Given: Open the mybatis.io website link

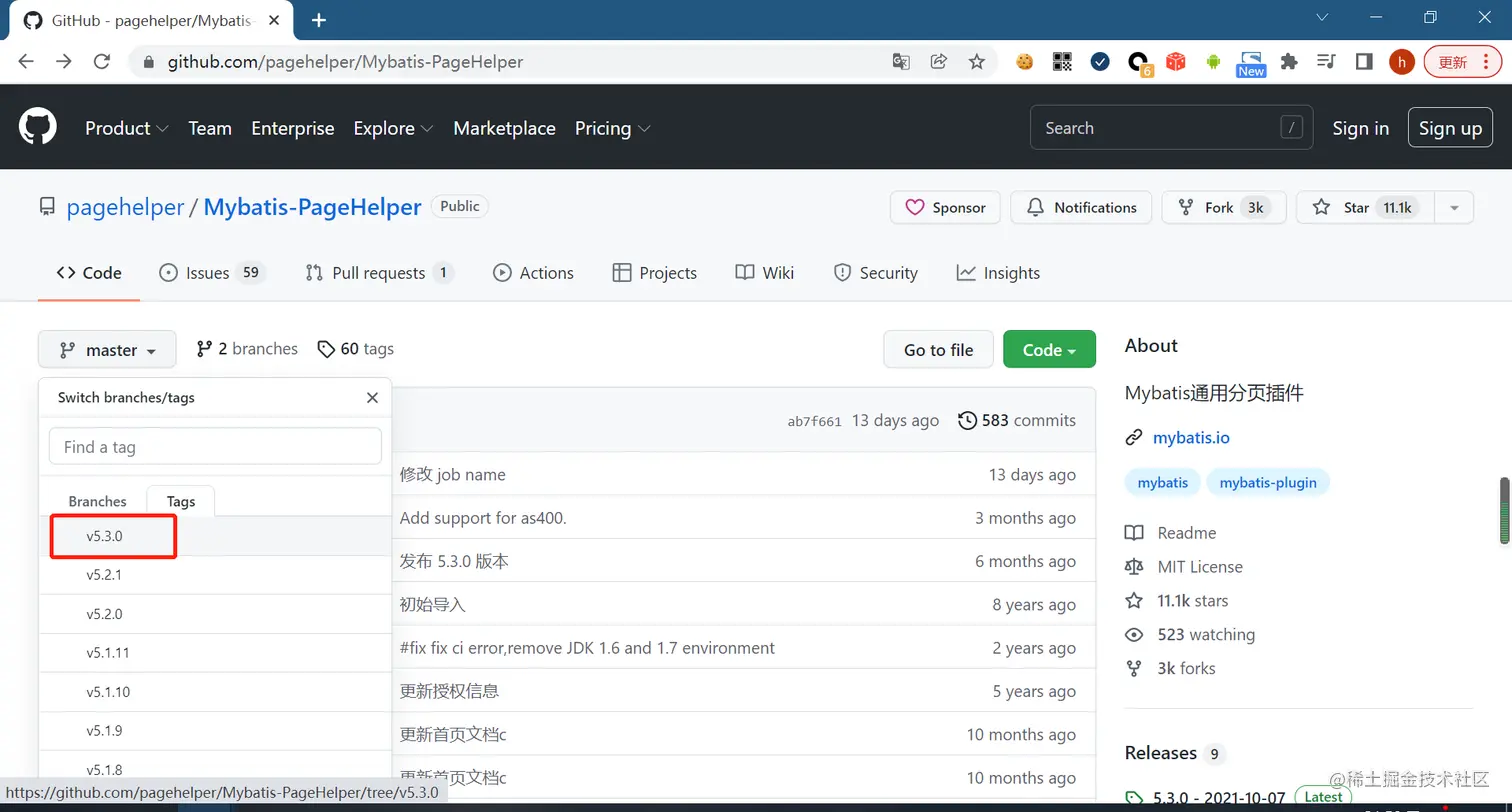Looking at the screenshot, I should [1191, 437].
